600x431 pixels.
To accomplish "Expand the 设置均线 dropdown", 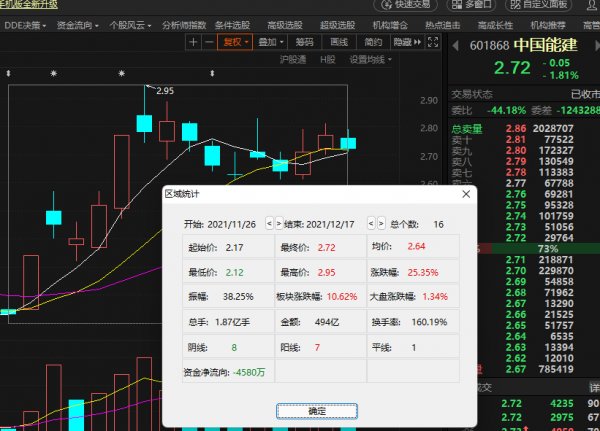I will 370,60.
